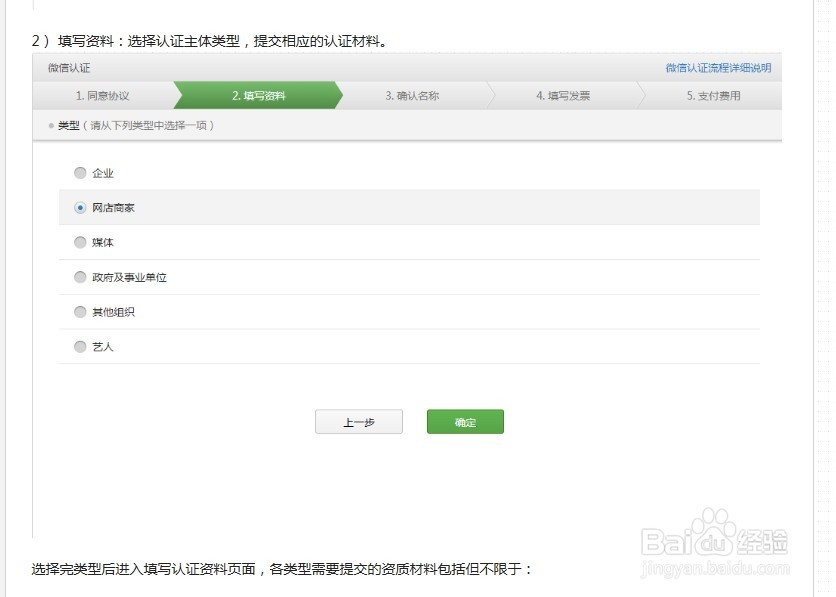Select the 网店商家 radio button
Image resolution: width=836 pixels, height=597 pixels.
pos(80,208)
